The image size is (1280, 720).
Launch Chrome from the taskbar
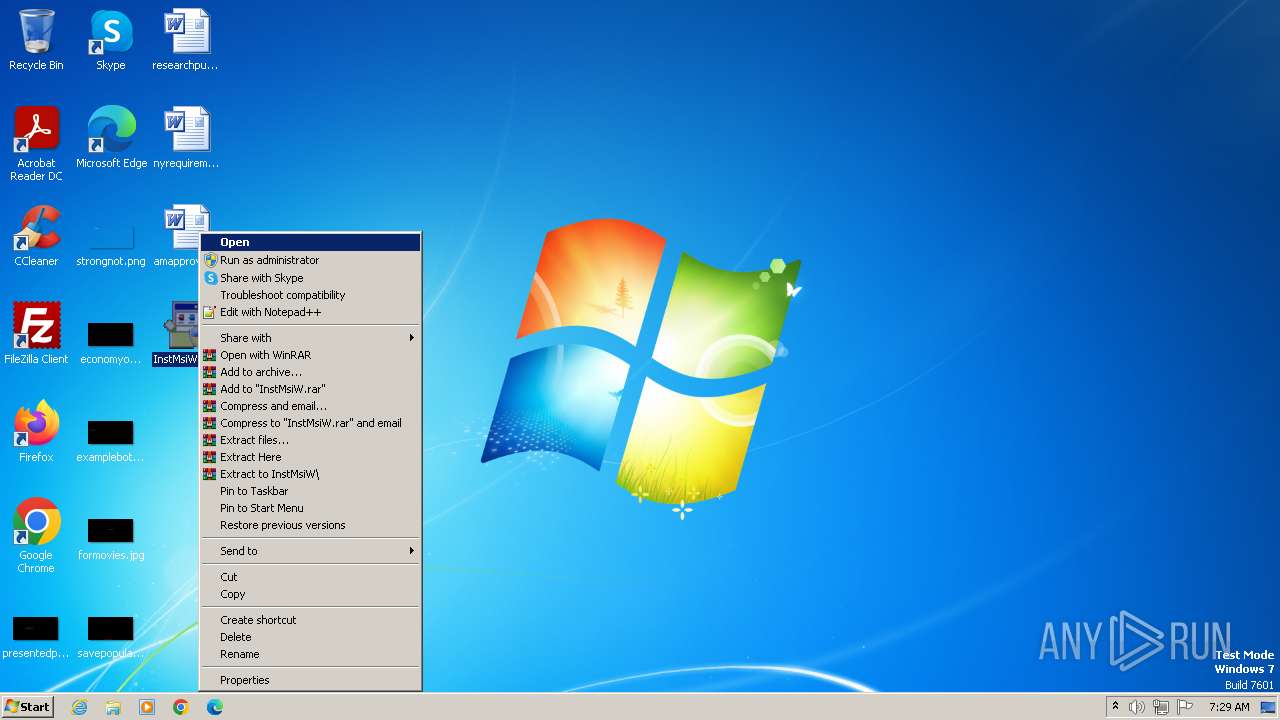coord(181,707)
